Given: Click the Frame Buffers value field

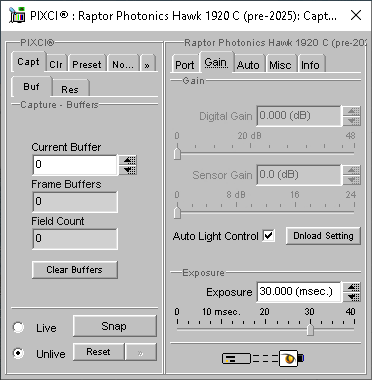Looking at the screenshot, I should click(x=75, y=202).
